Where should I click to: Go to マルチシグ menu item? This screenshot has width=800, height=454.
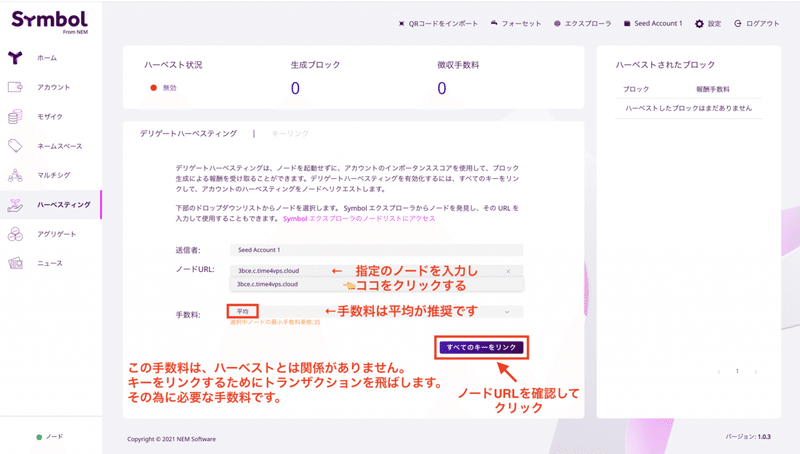(x=54, y=175)
